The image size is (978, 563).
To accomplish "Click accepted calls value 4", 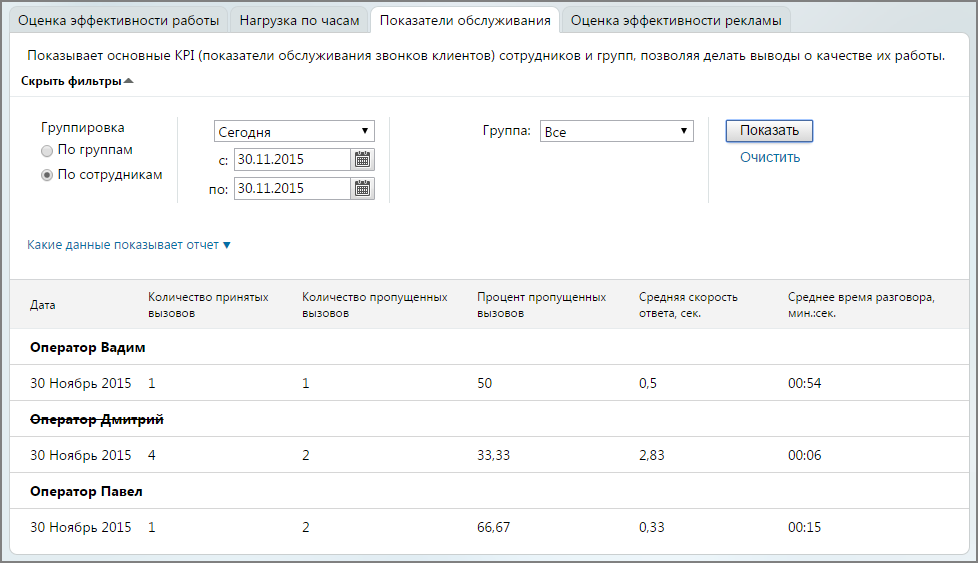I will (152, 455).
